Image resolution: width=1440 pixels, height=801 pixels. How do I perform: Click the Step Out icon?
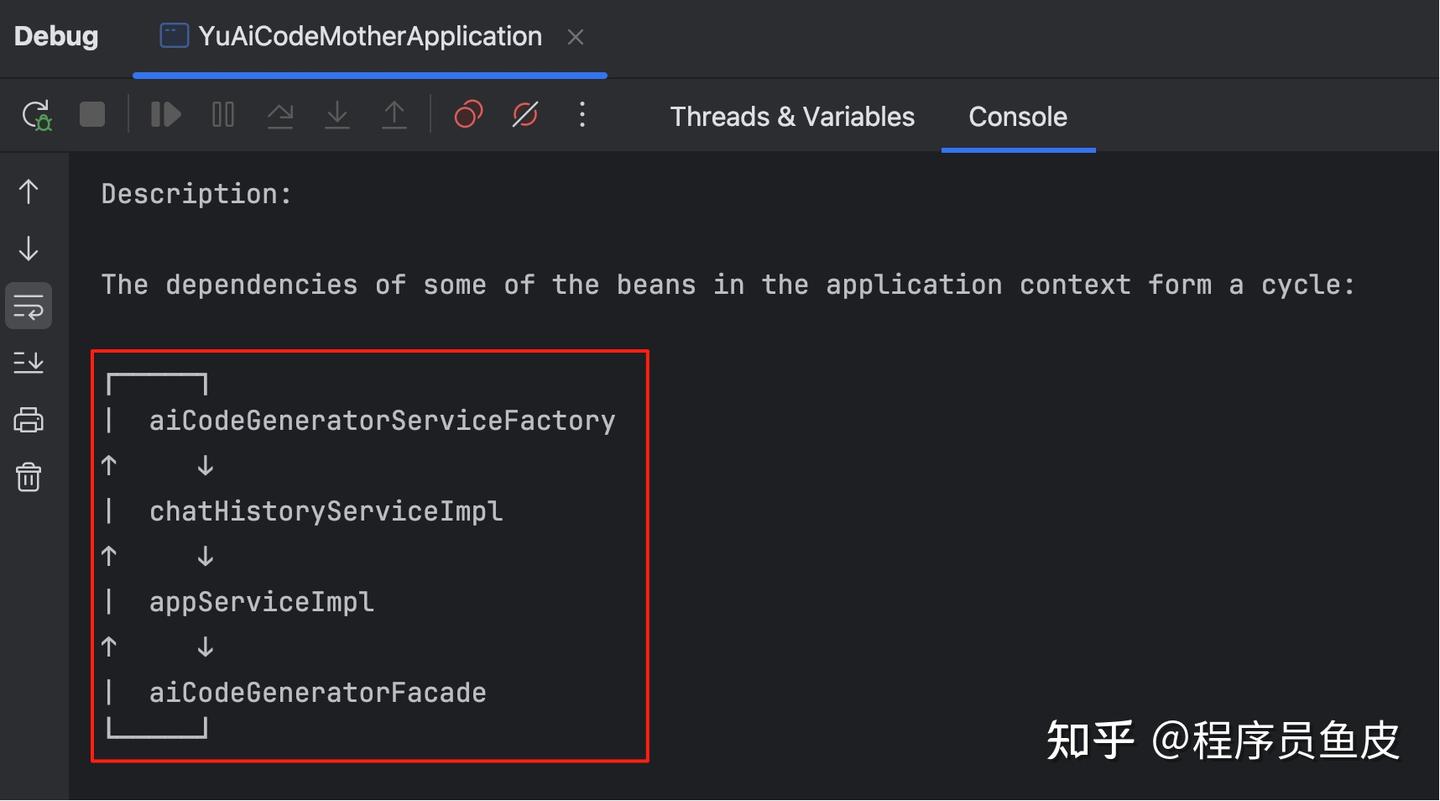[x=395, y=116]
